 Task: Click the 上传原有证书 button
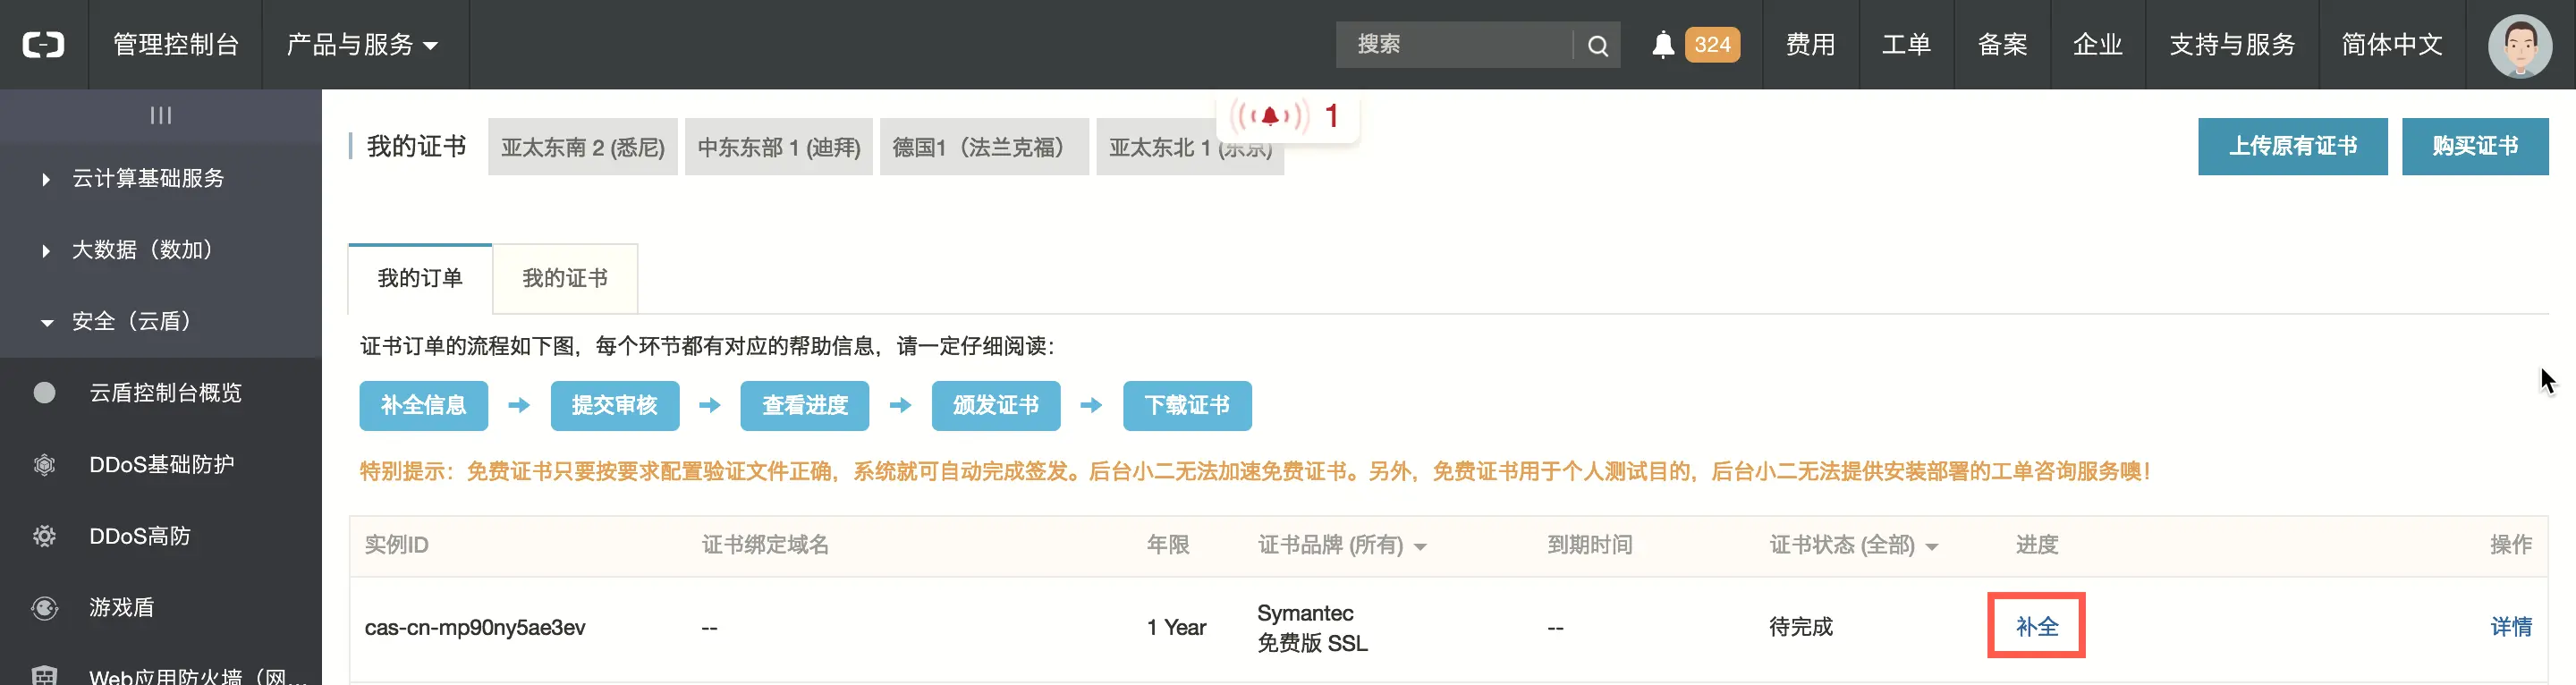pos(2292,146)
